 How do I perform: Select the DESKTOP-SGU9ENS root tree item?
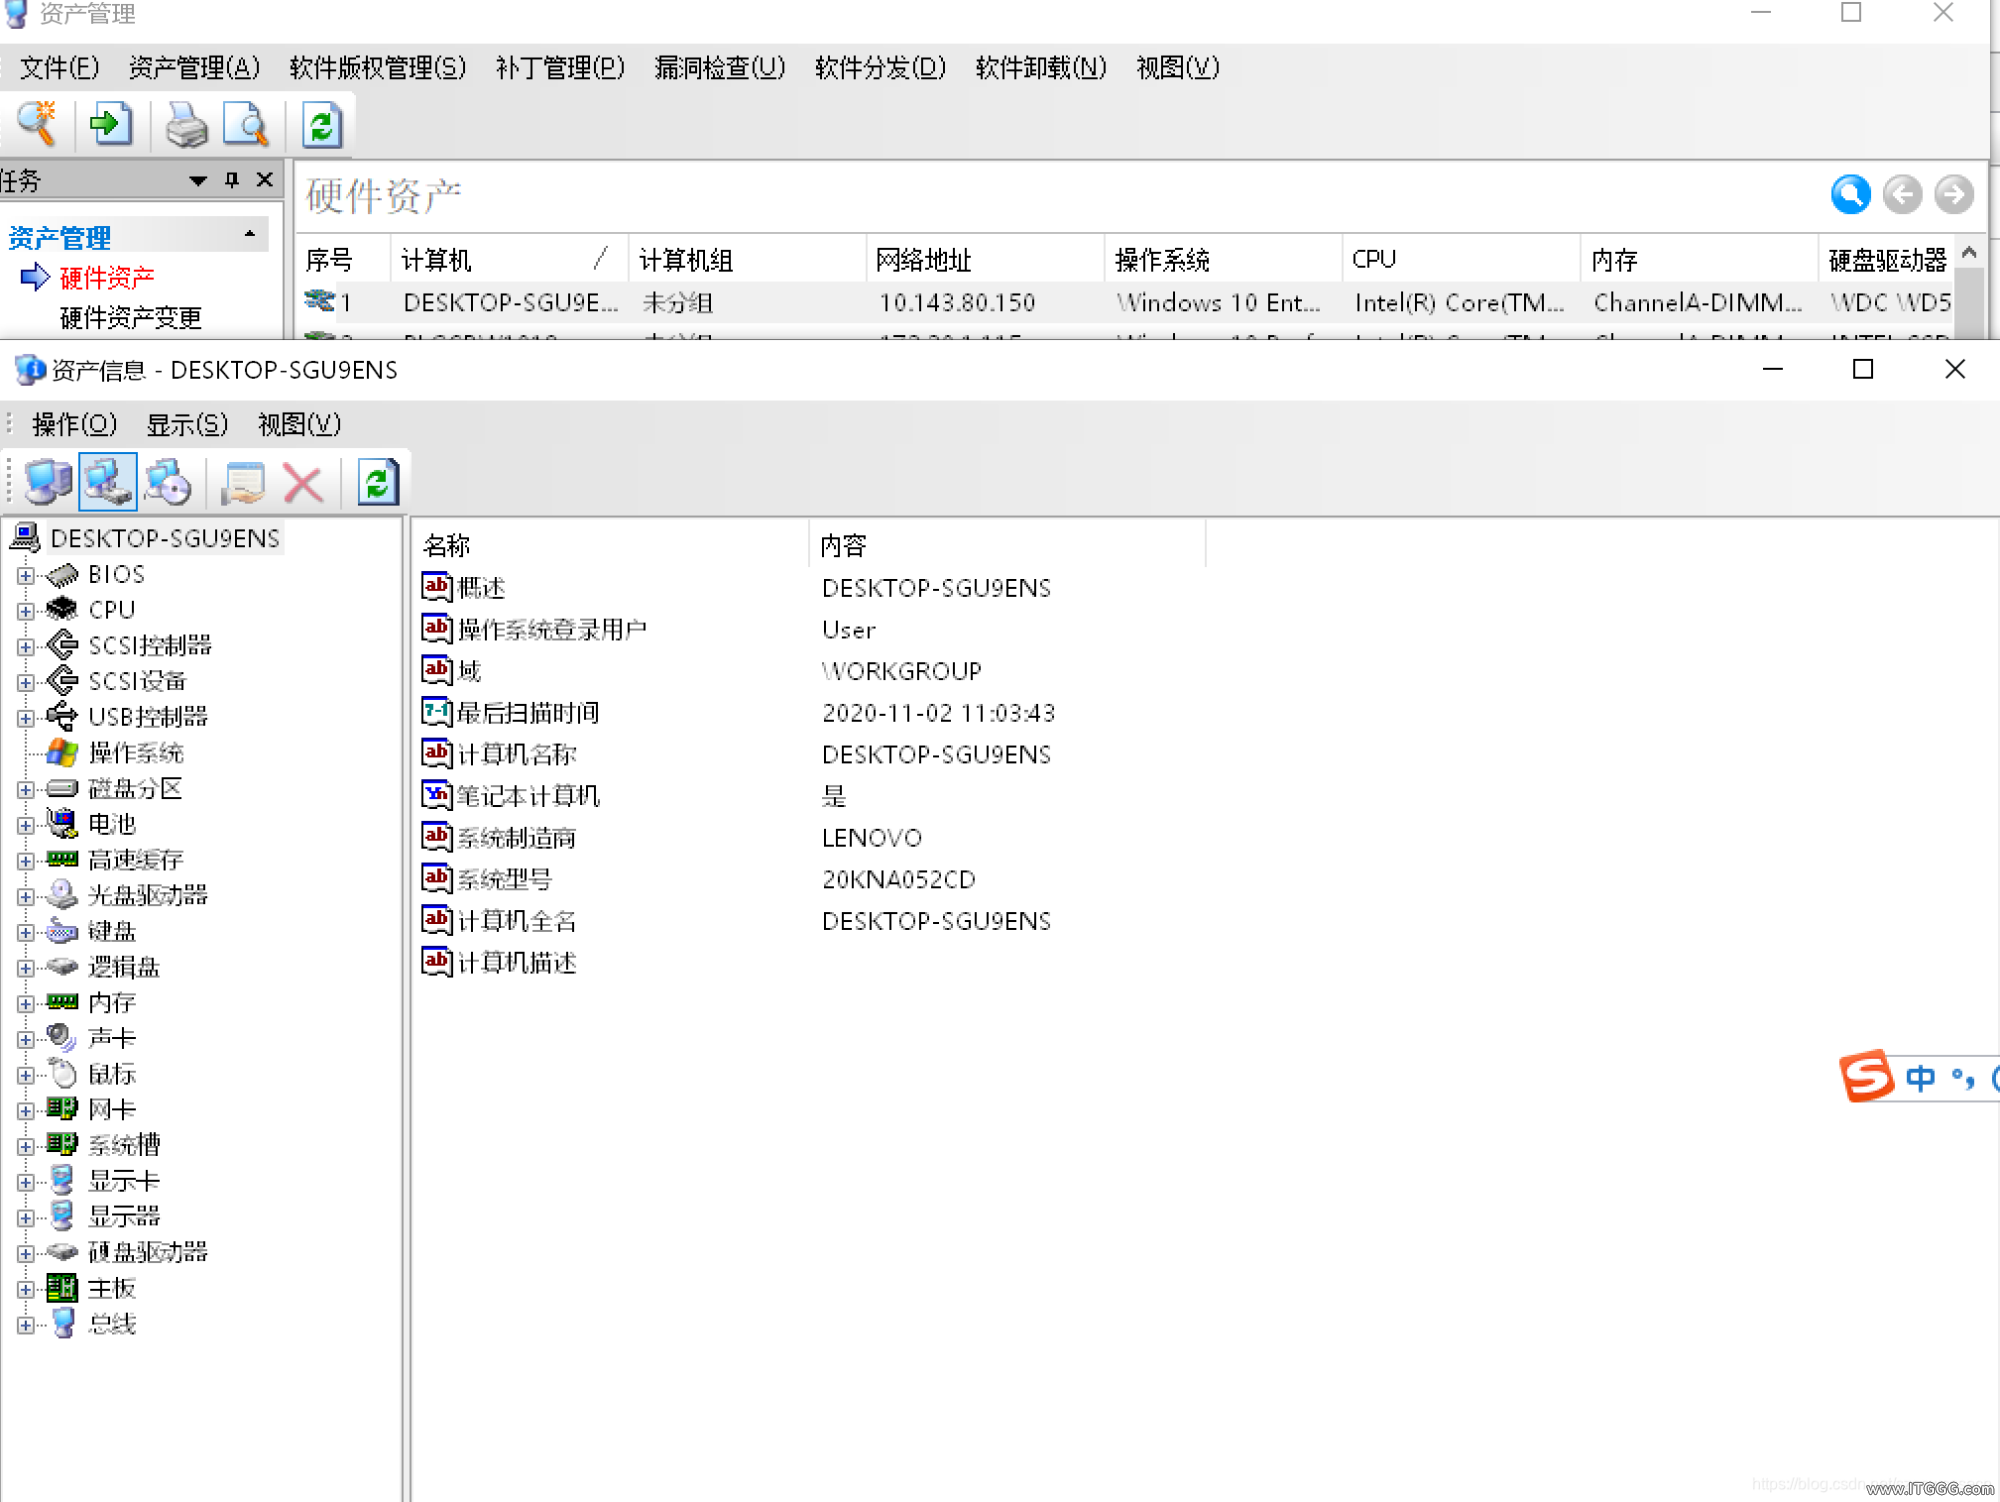click(x=165, y=539)
